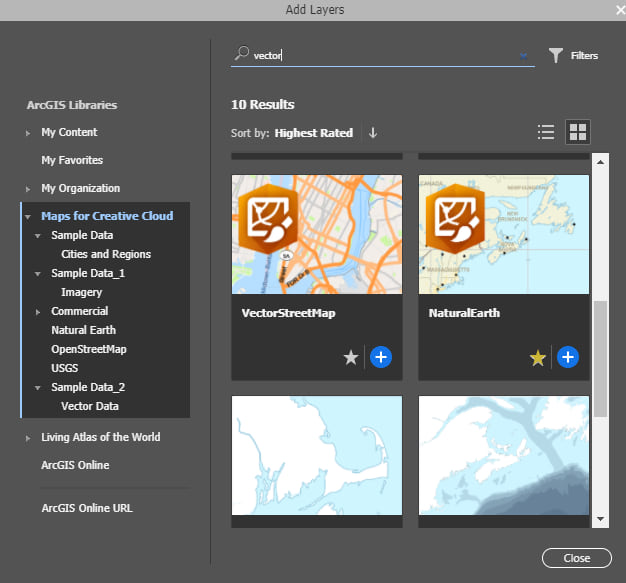Add VectorStreetMap layer with plus button

pos(381,357)
